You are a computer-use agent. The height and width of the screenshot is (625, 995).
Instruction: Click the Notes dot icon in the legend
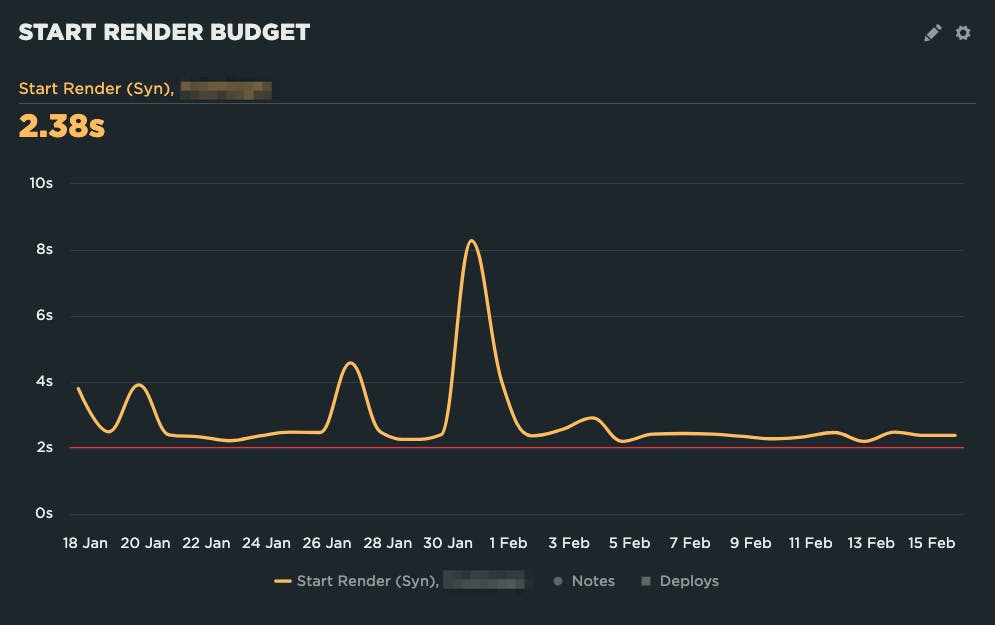(x=558, y=581)
